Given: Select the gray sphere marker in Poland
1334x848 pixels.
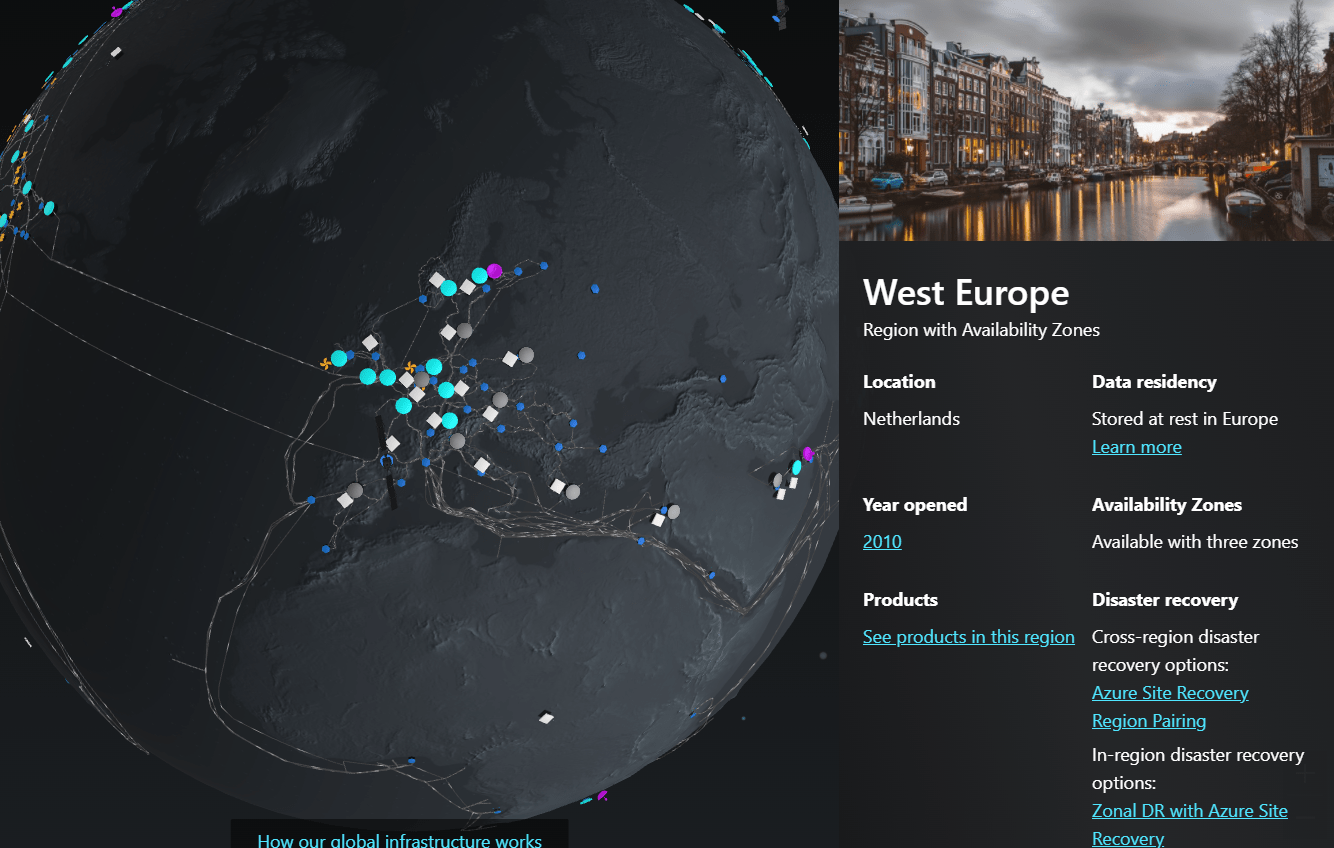Looking at the screenshot, I should pyautogui.click(x=526, y=354).
